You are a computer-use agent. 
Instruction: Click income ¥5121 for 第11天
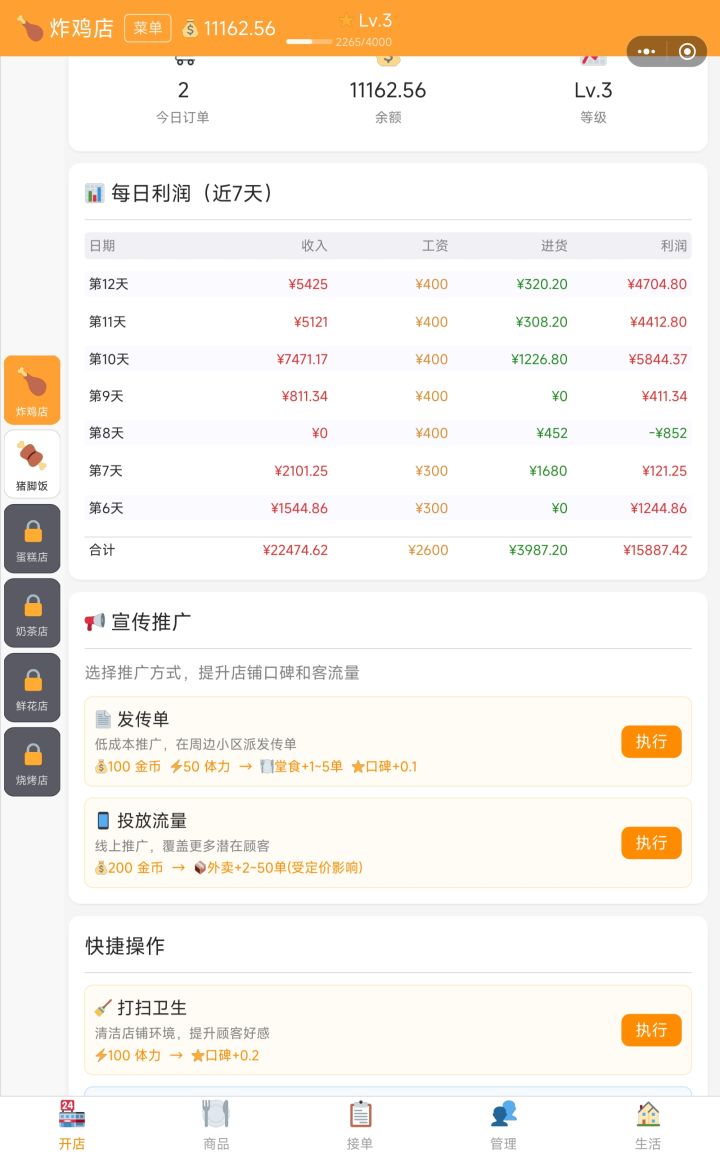[x=311, y=322]
